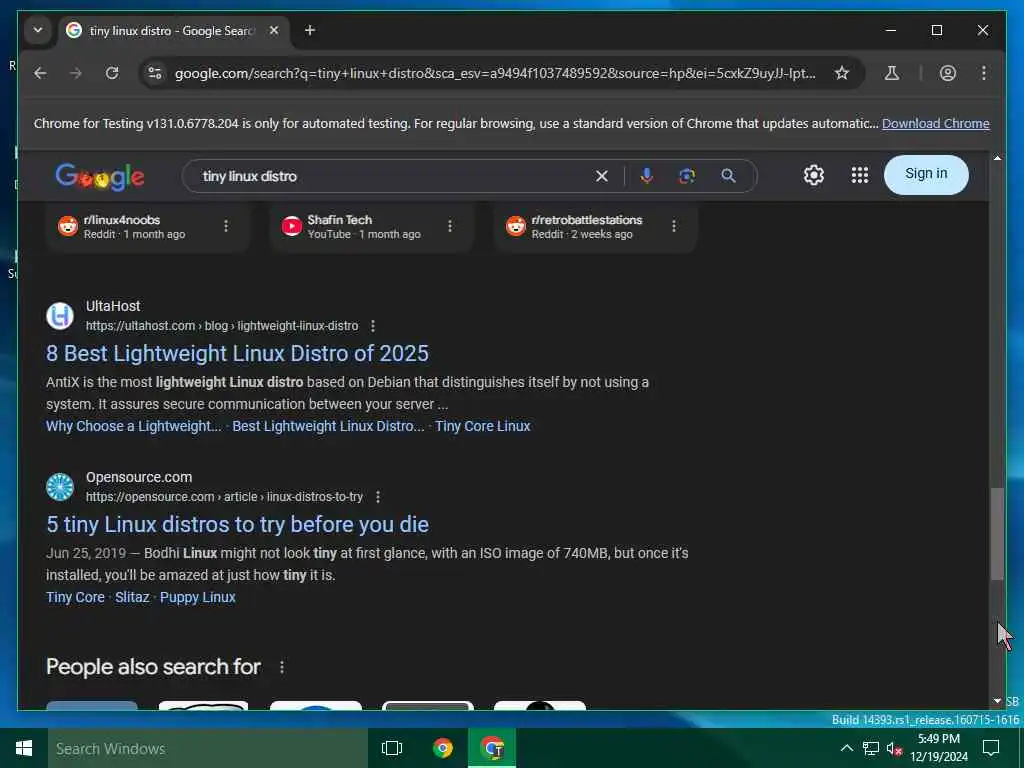Click the Google logo
This screenshot has width=1024, height=768.
pos(100,176)
